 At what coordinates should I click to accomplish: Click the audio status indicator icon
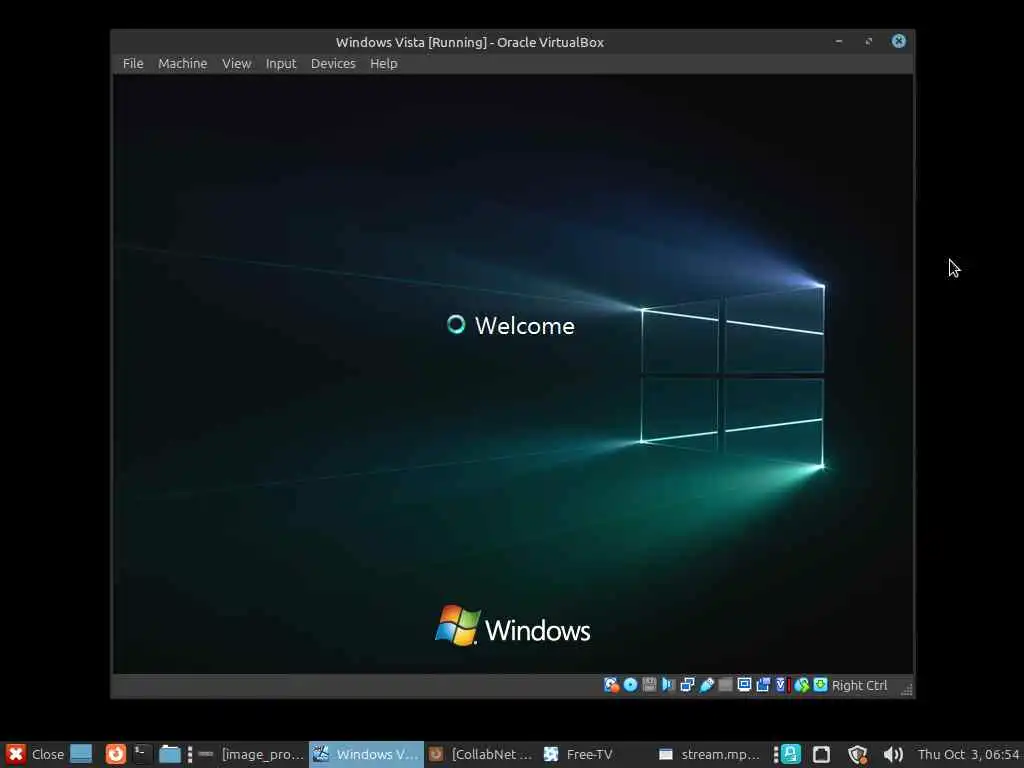pos(668,685)
